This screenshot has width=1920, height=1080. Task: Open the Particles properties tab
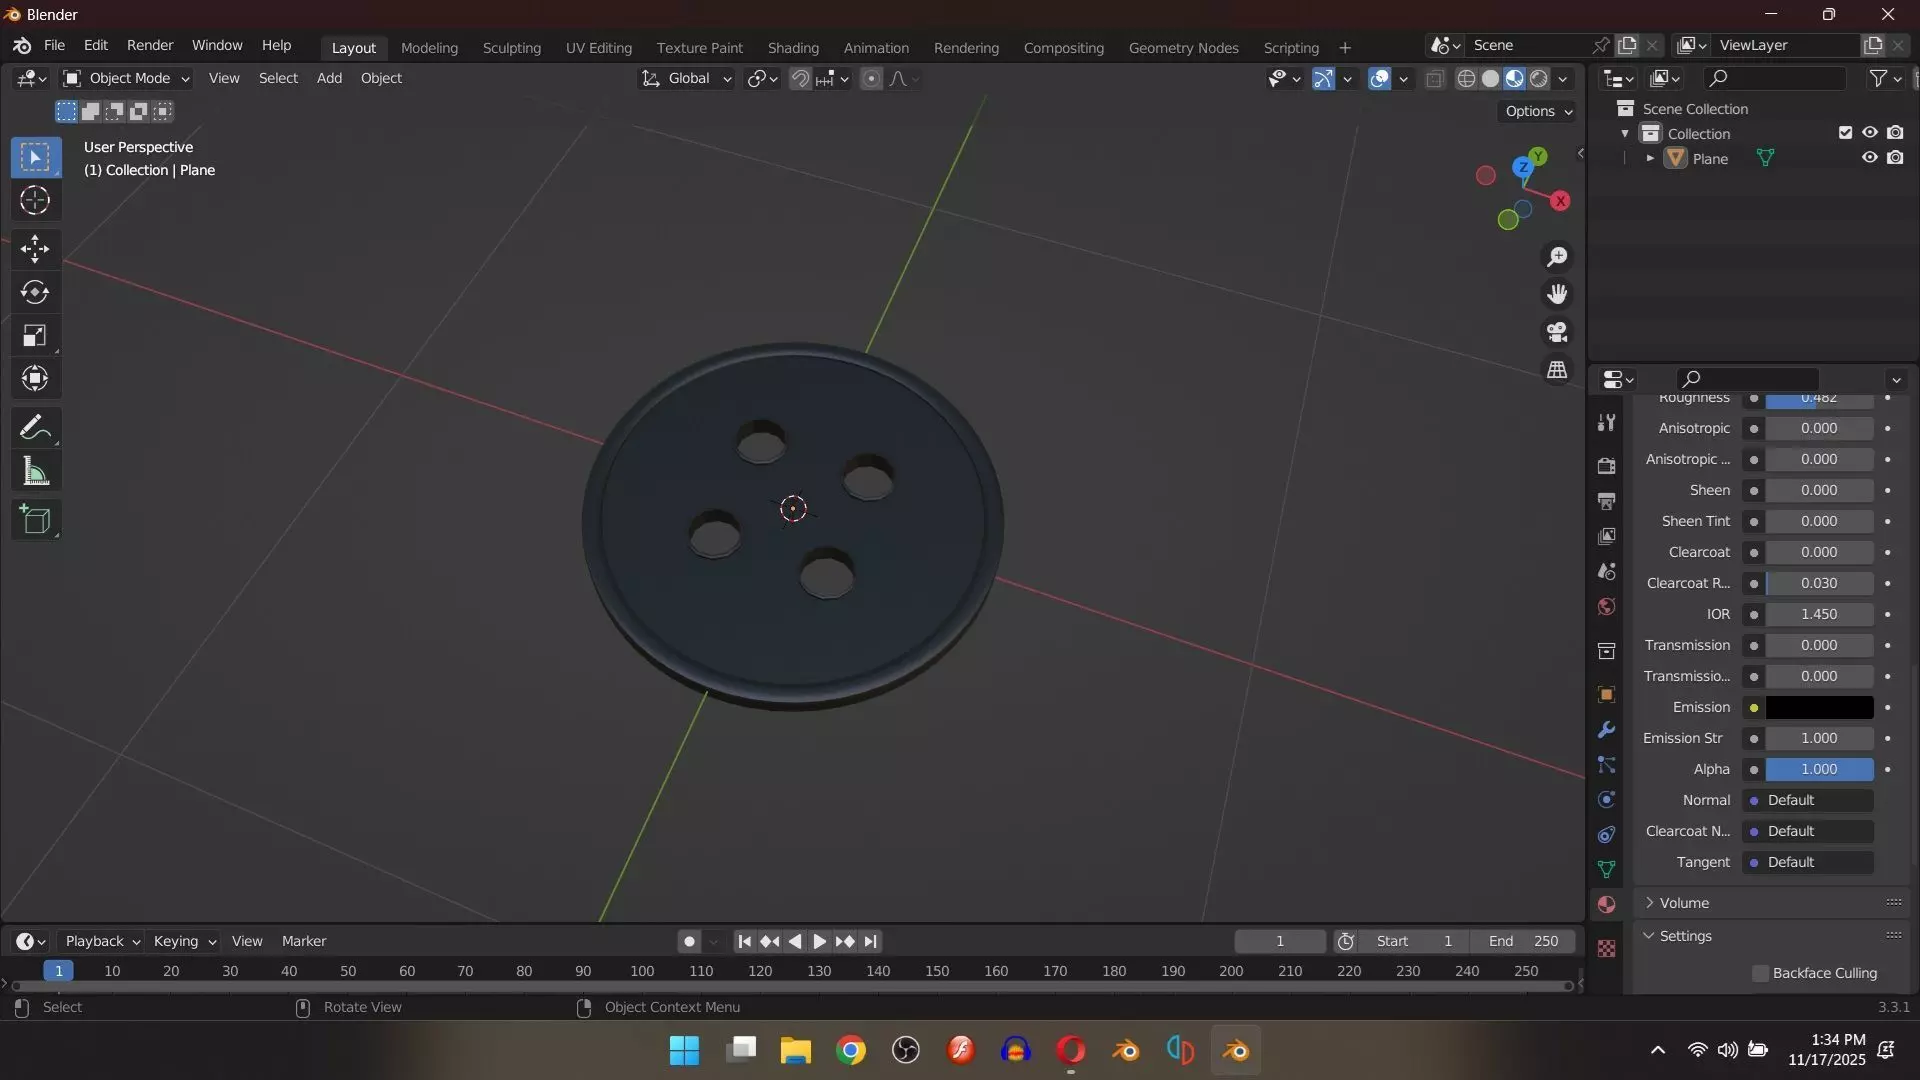1607,764
